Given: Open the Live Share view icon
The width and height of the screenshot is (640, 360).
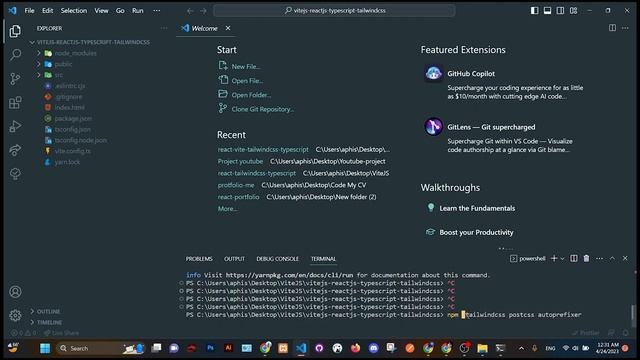Looking at the screenshot, I should coord(15,150).
